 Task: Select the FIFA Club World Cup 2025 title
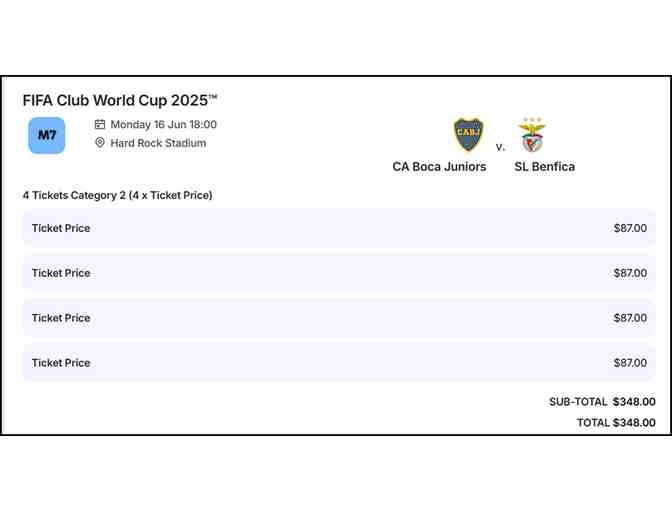tap(120, 100)
